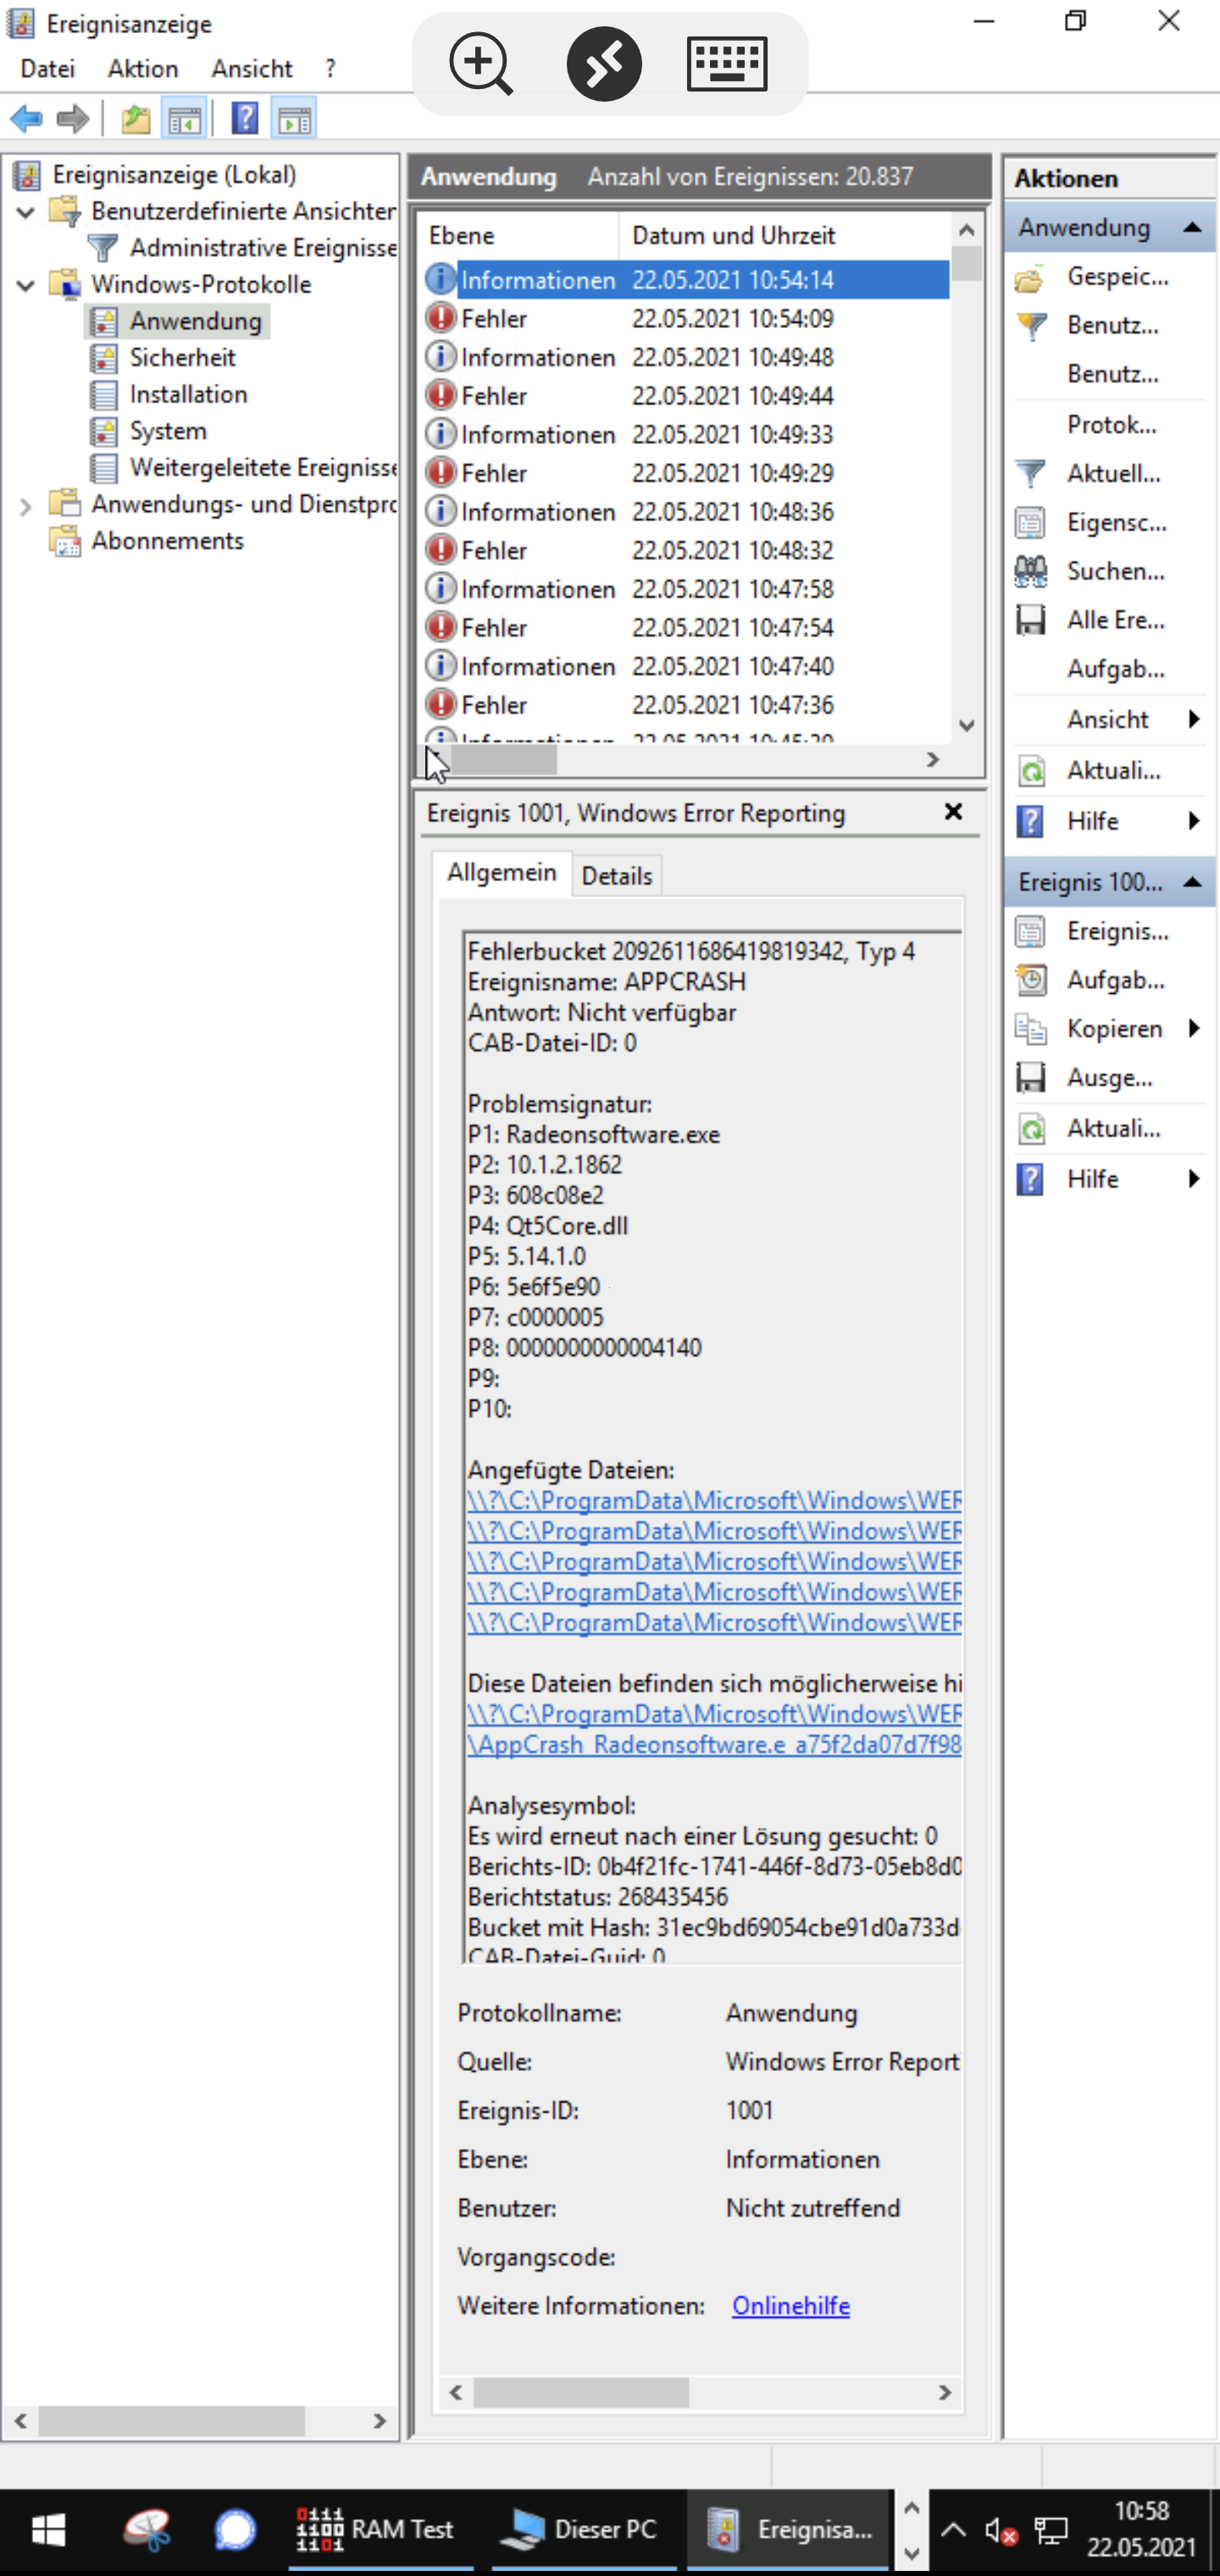Select the Informationen event at 10:49:48
The height and width of the screenshot is (2576, 1220).
[x=685, y=357]
